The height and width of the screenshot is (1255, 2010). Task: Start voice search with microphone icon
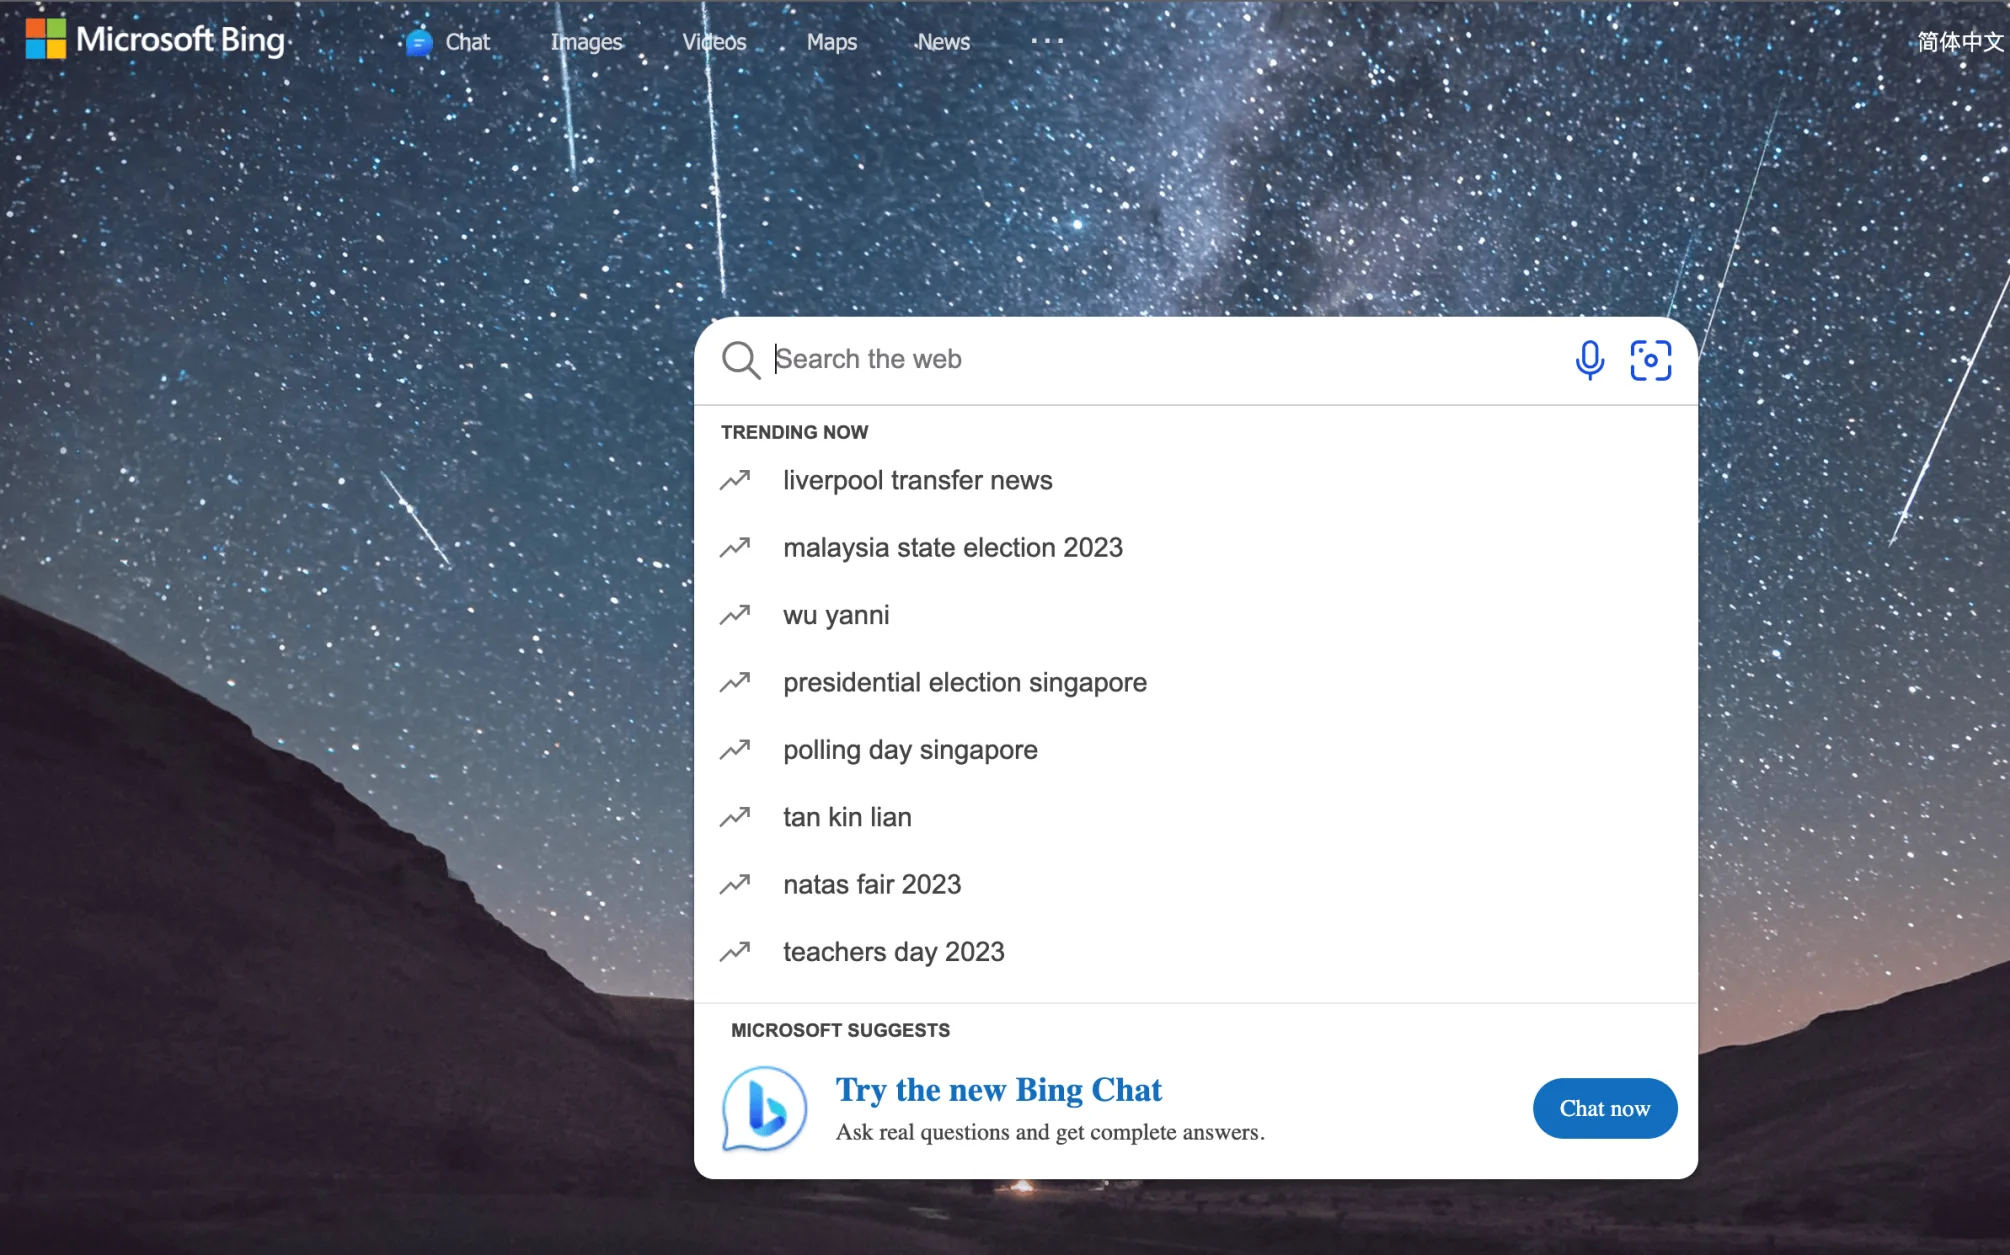coord(1589,360)
